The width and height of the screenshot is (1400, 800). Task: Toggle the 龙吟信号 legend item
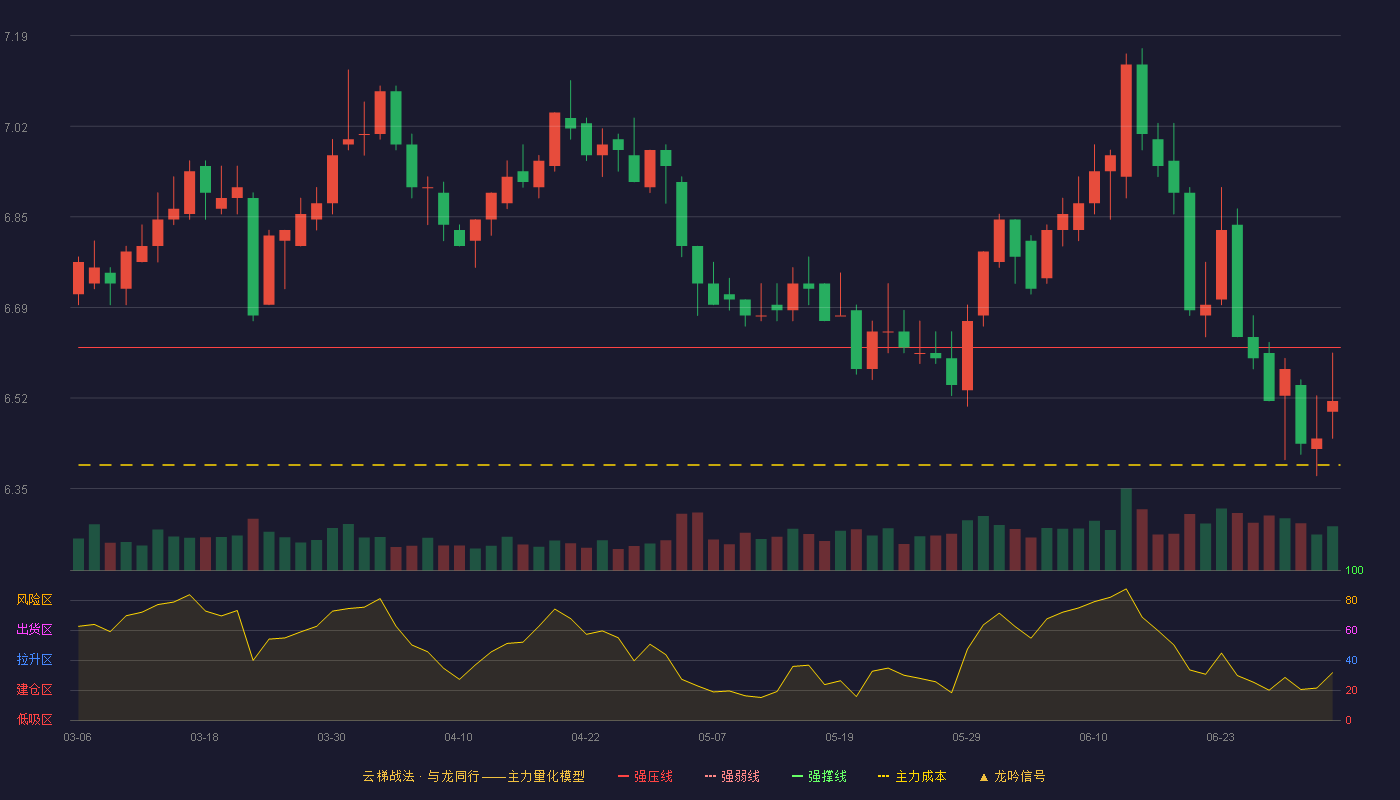[x=1011, y=776]
